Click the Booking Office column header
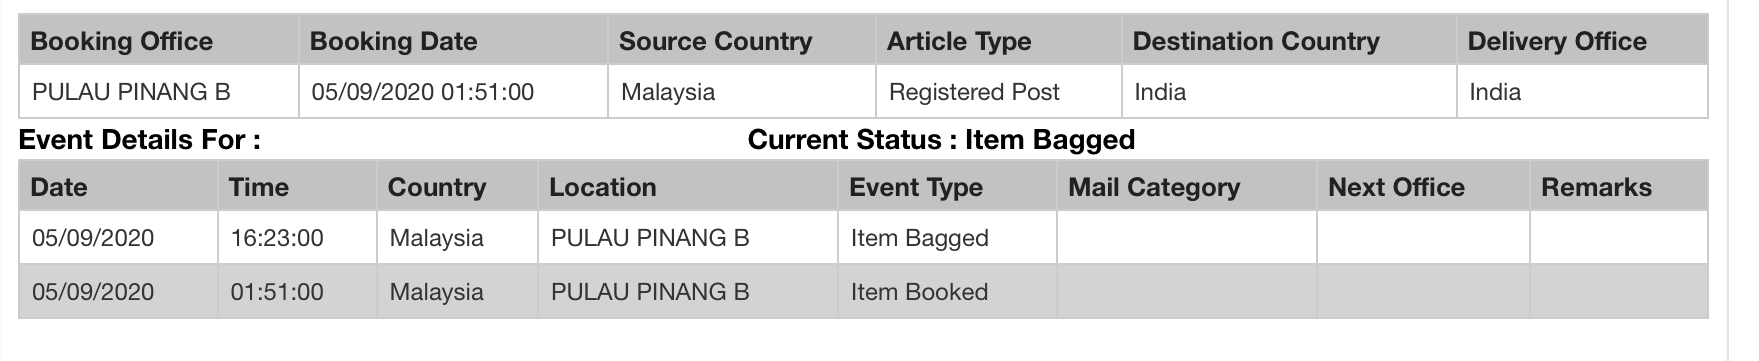Screen dimensions: 1759x361 pyautogui.click(x=159, y=41)
